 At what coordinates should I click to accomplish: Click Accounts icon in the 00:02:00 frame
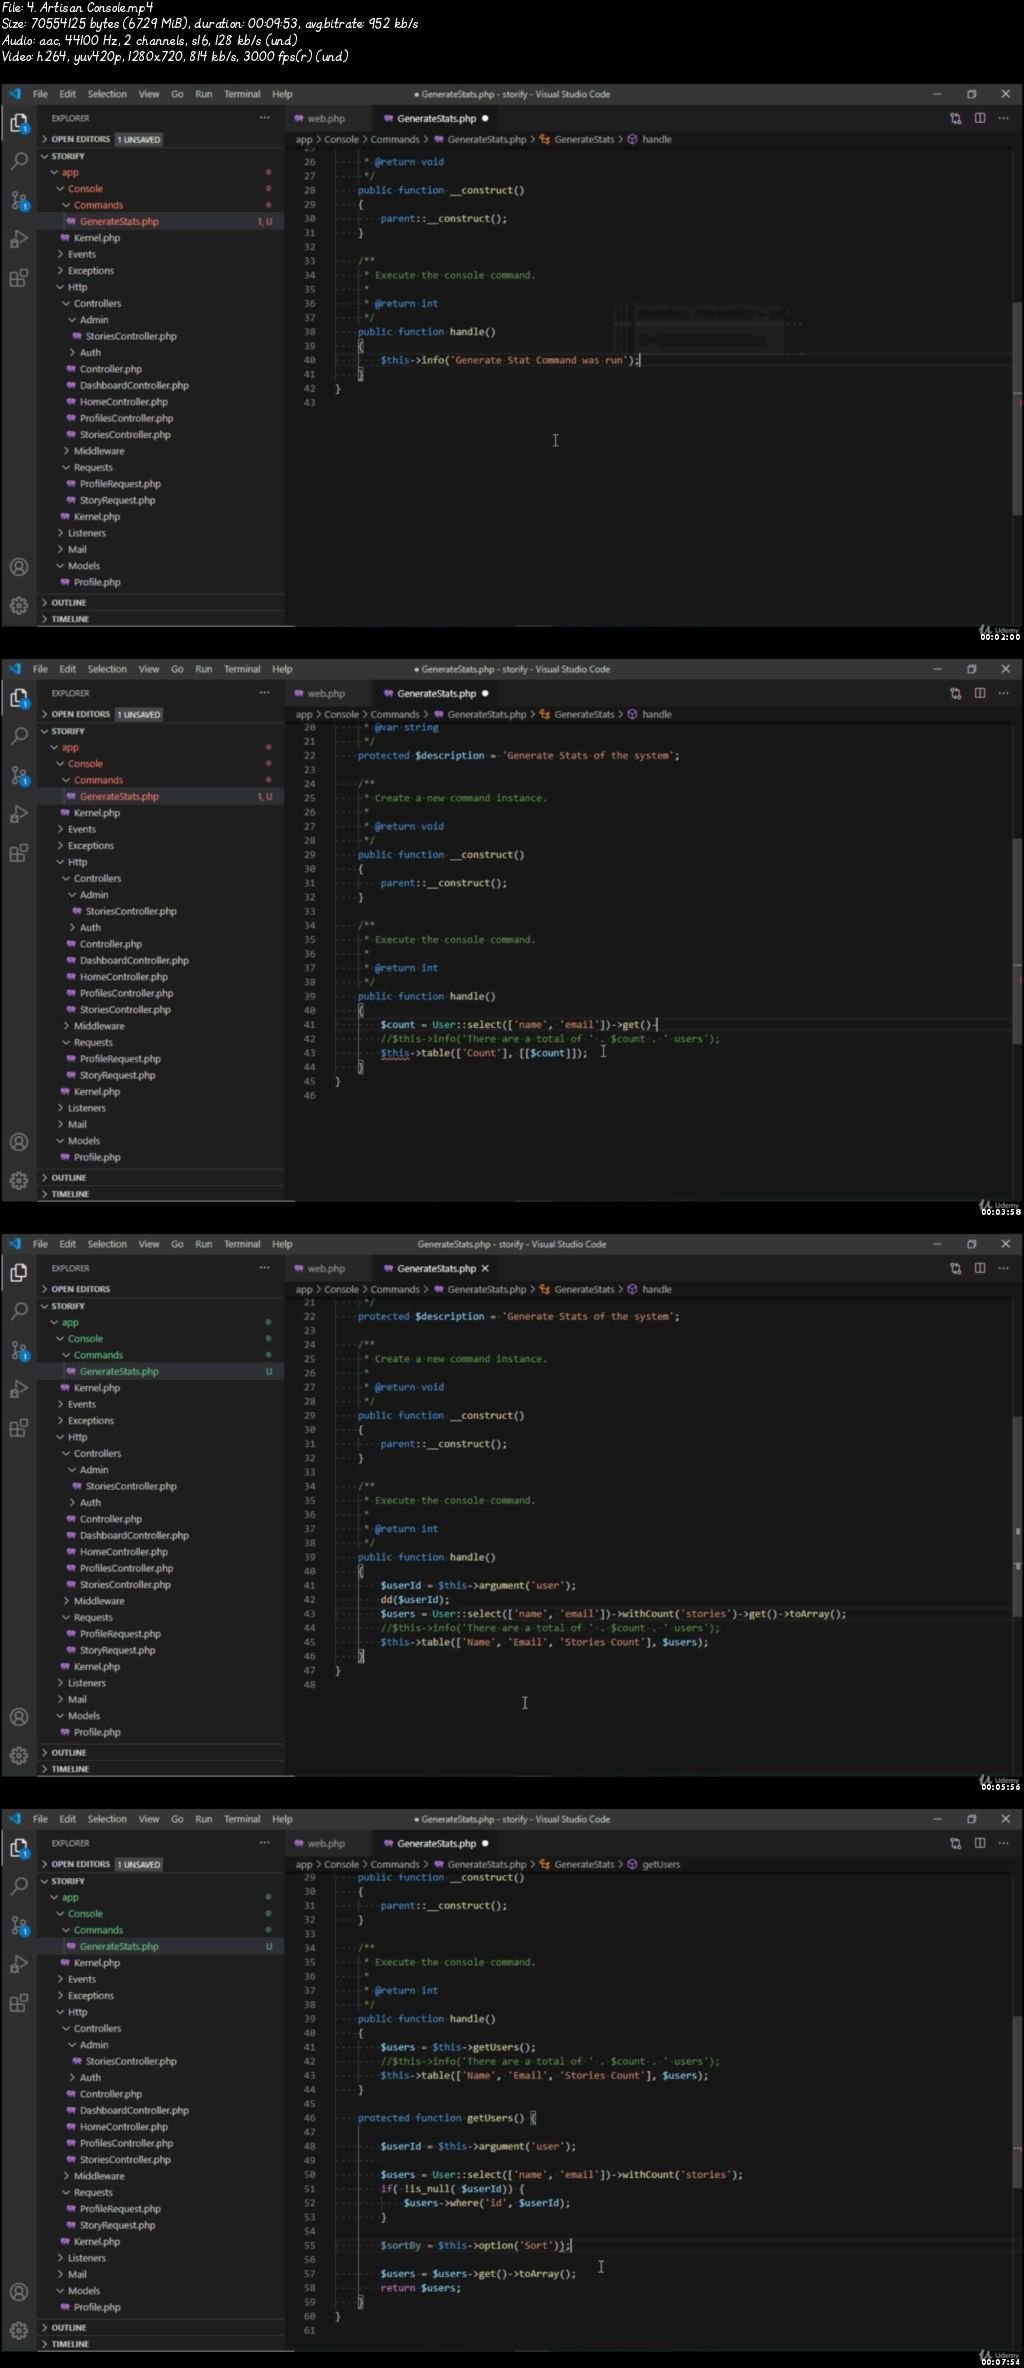click(18, 567)
